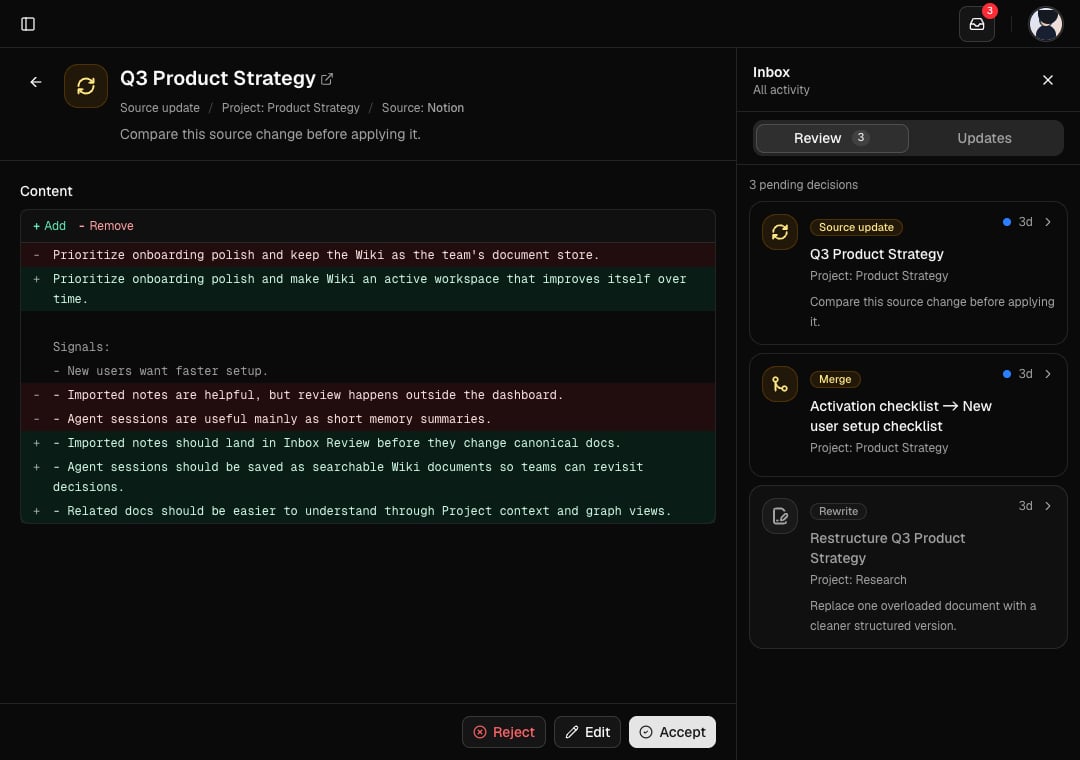Click the removed line about document store
The width and height of the screenshot is (1080, 760).
[368, 255]
